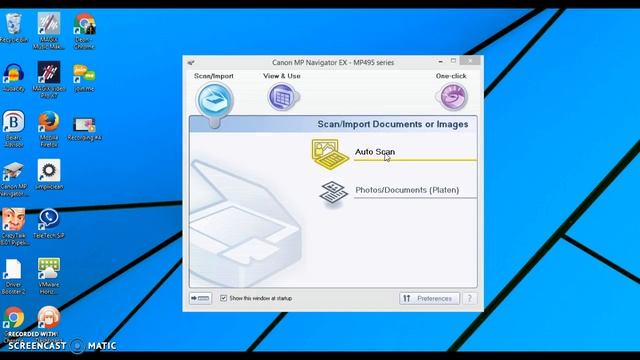Select the Driver Booster 2 desktop shortcut
Image resolution: width=640 pixels, height=360 pixels.
click(14, 276)
